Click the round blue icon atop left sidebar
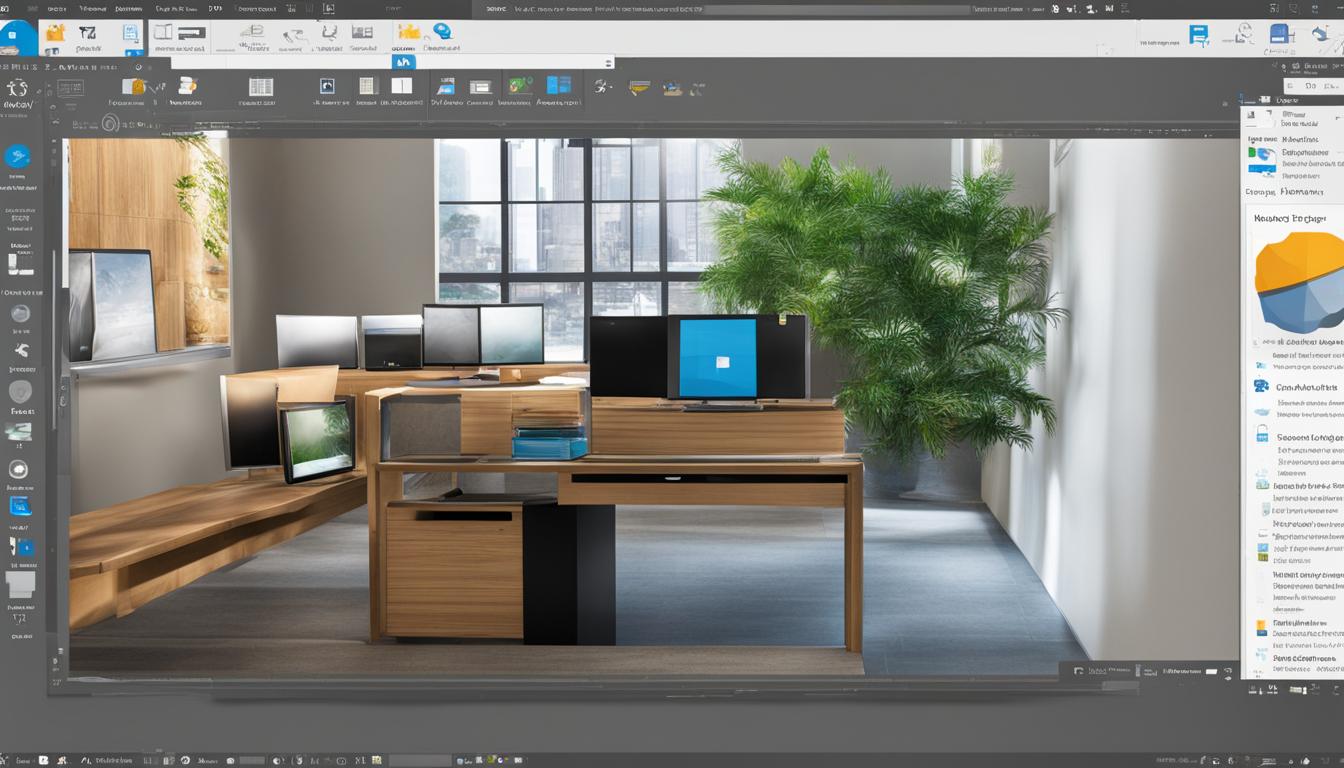1344x768 pixels. point(18,156)
